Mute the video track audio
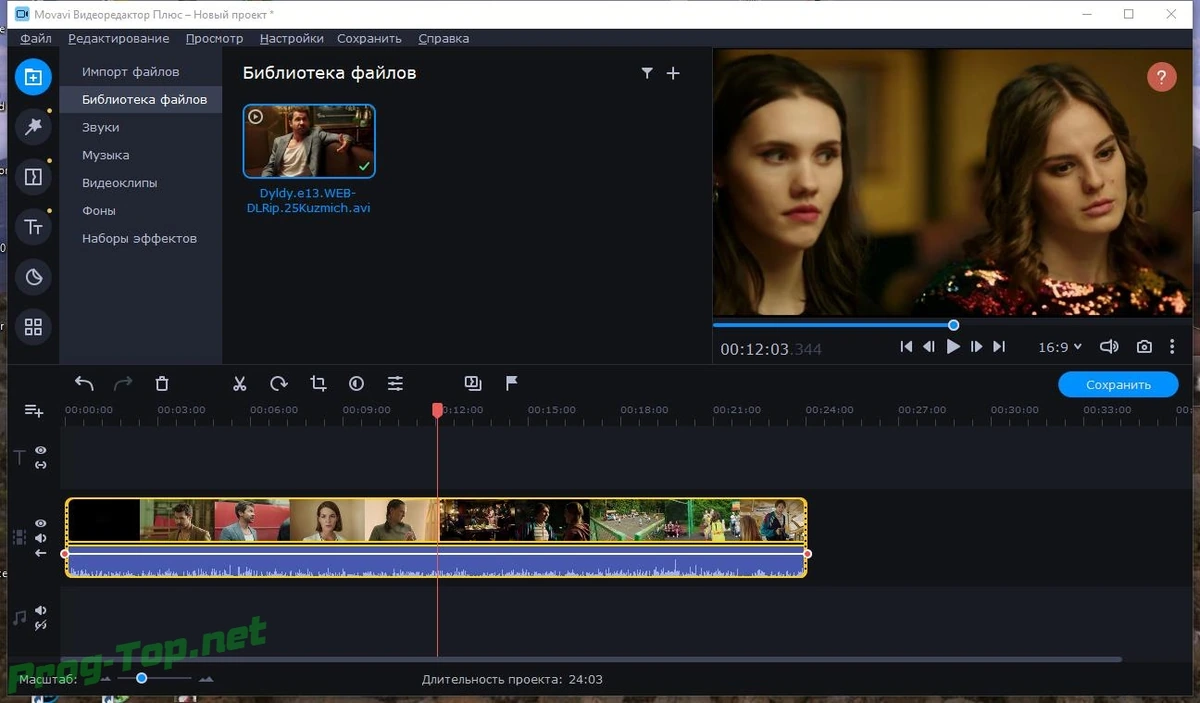Viewport: 1200px width, 703px height. click(x=41, y=538)
